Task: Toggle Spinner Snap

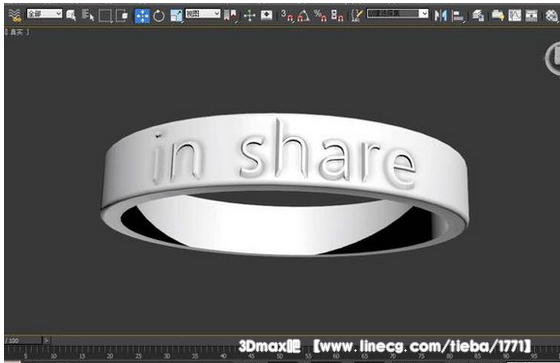Action: (337, 16)
